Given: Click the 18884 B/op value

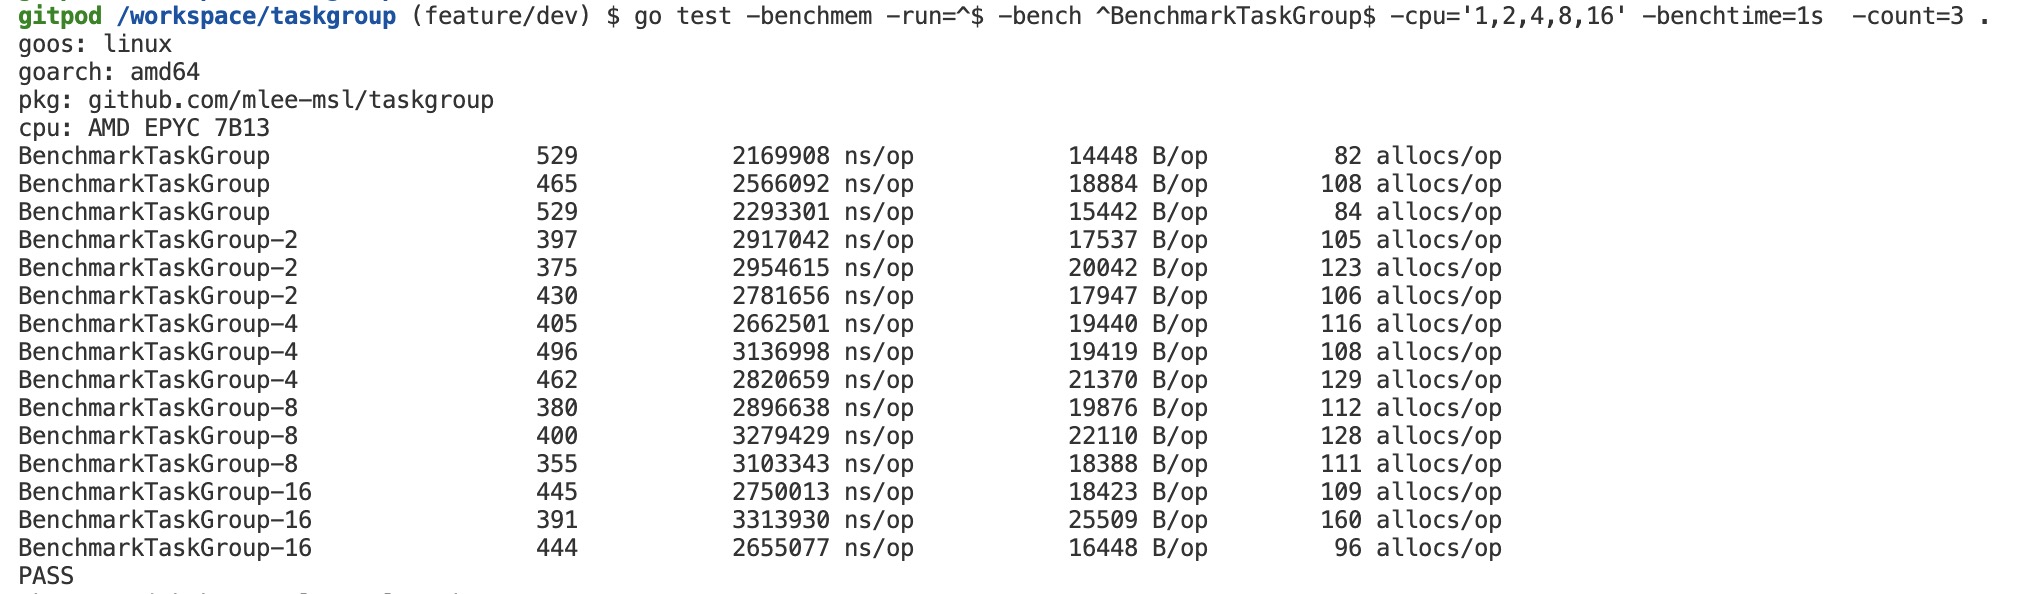Looking at the screenshot, I should point(1138,184).
